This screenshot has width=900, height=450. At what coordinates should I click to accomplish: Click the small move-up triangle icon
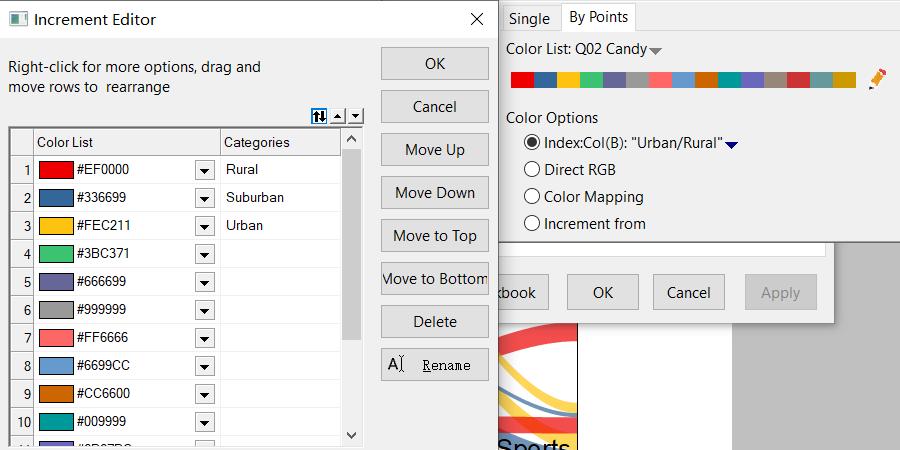tap(338, 116)
